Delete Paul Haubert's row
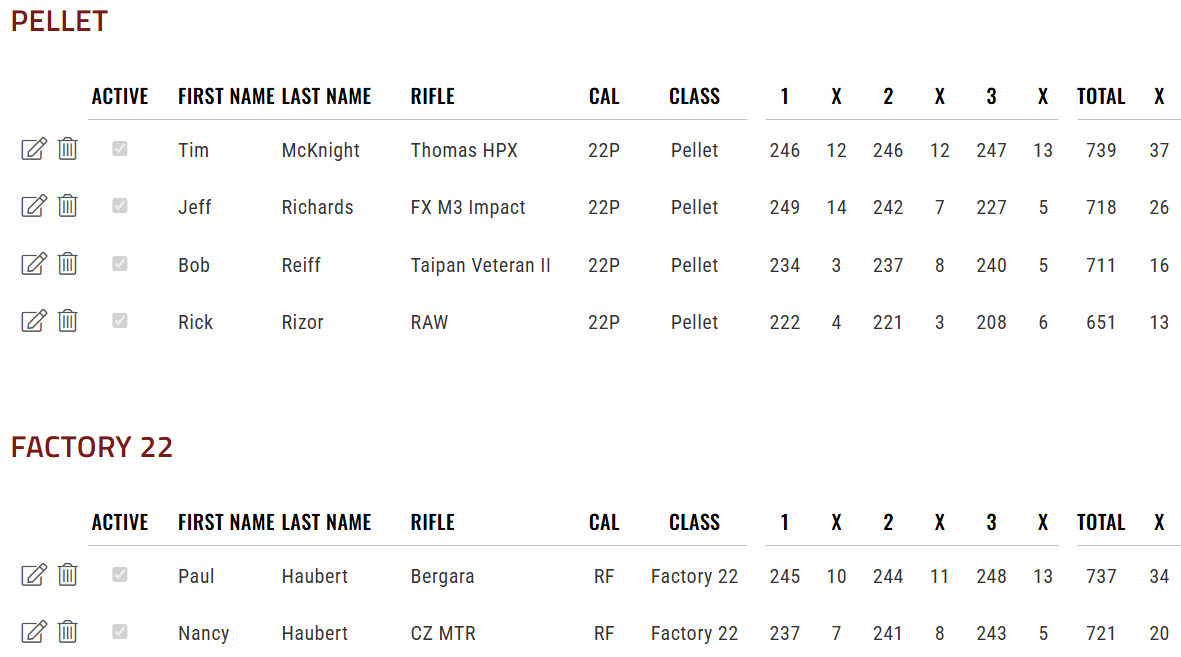Image resolution: width=1181 pixels, height=657 pixels. point(68,575)
